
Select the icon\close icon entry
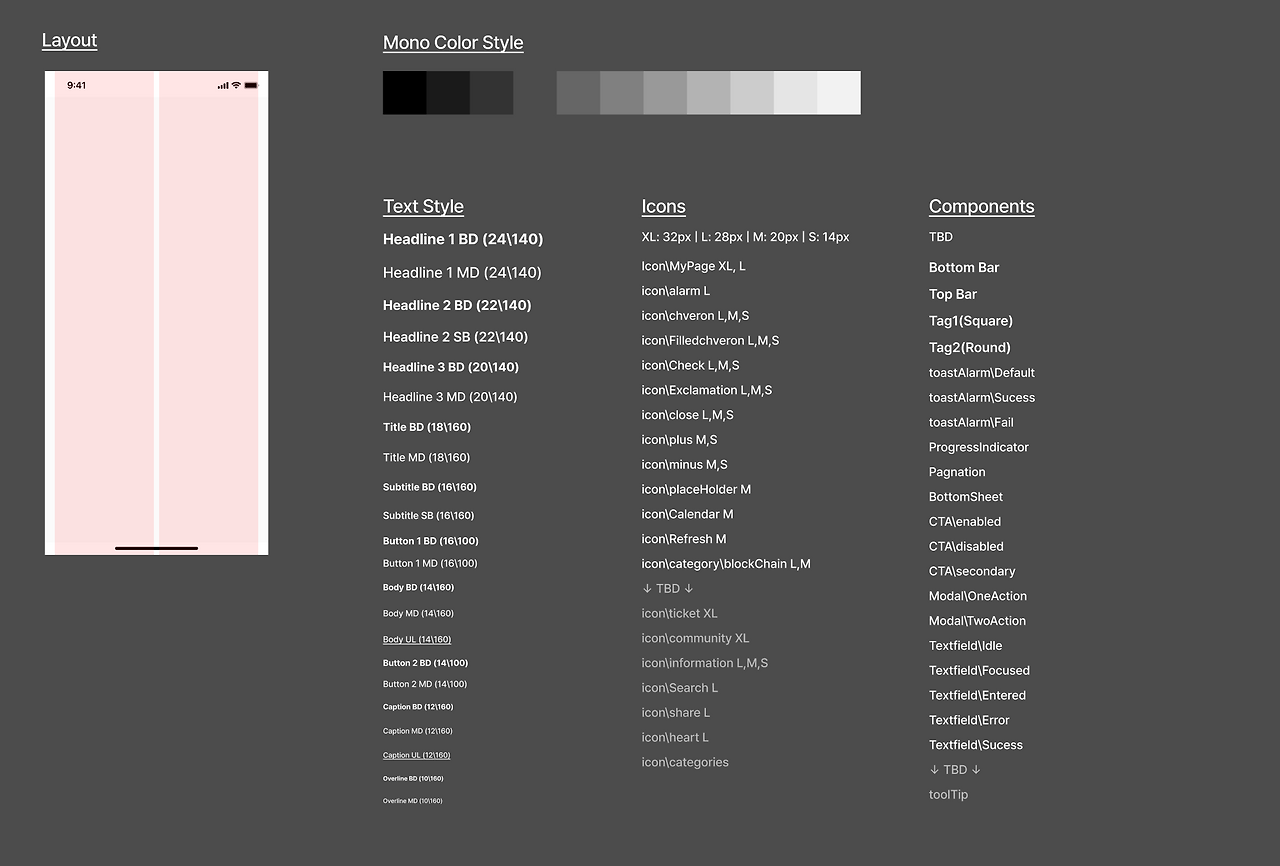pos(687,415)
